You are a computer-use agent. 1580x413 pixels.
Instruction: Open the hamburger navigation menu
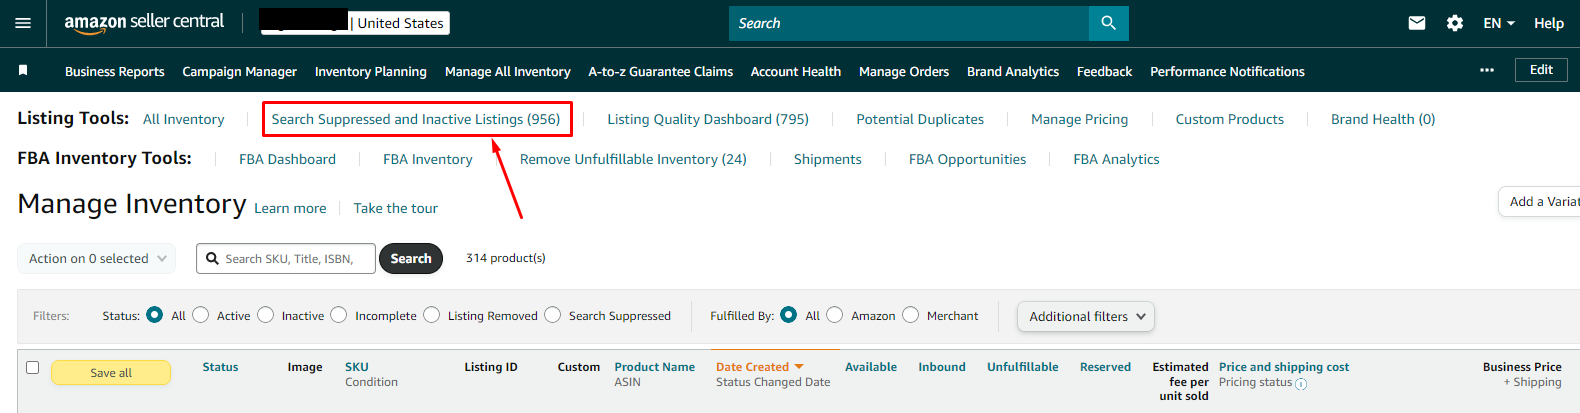click(23, 23)
